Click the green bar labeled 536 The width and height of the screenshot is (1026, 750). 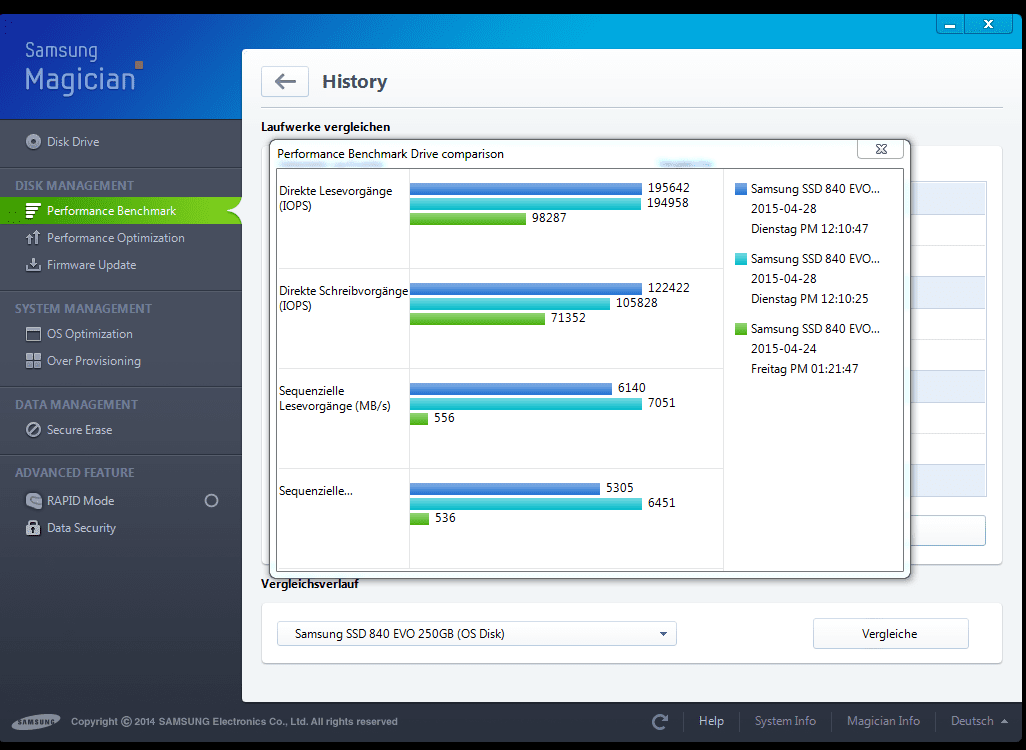pos(419,519)
